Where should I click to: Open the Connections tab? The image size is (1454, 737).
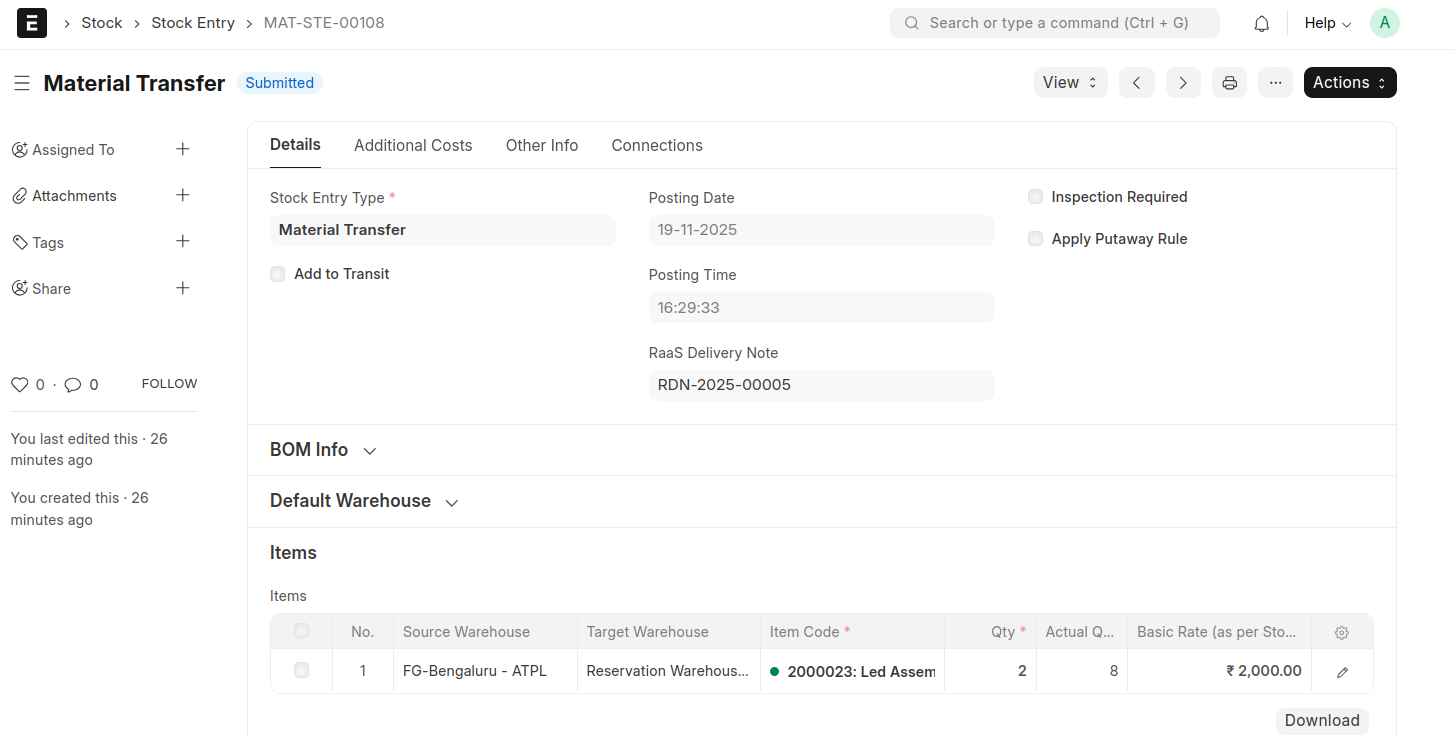pos(656,145)
